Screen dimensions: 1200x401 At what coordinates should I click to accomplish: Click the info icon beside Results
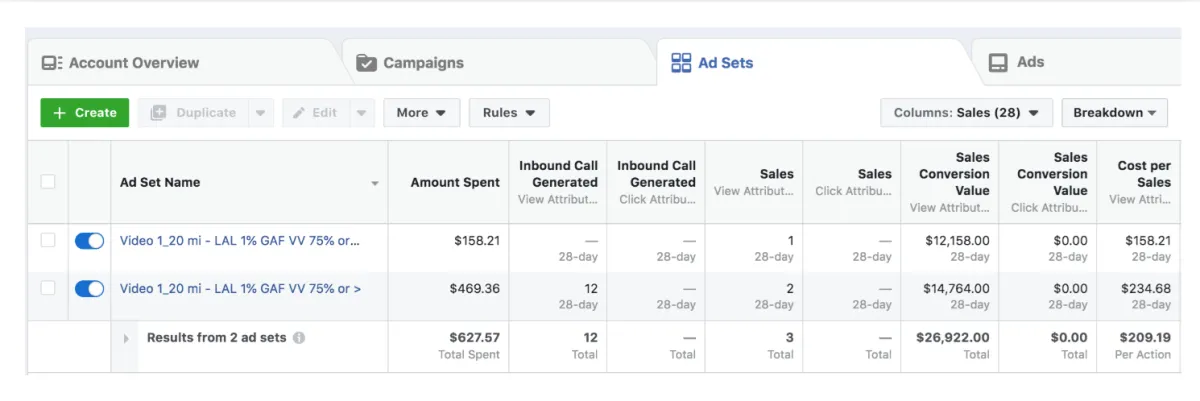coord(299,338)
